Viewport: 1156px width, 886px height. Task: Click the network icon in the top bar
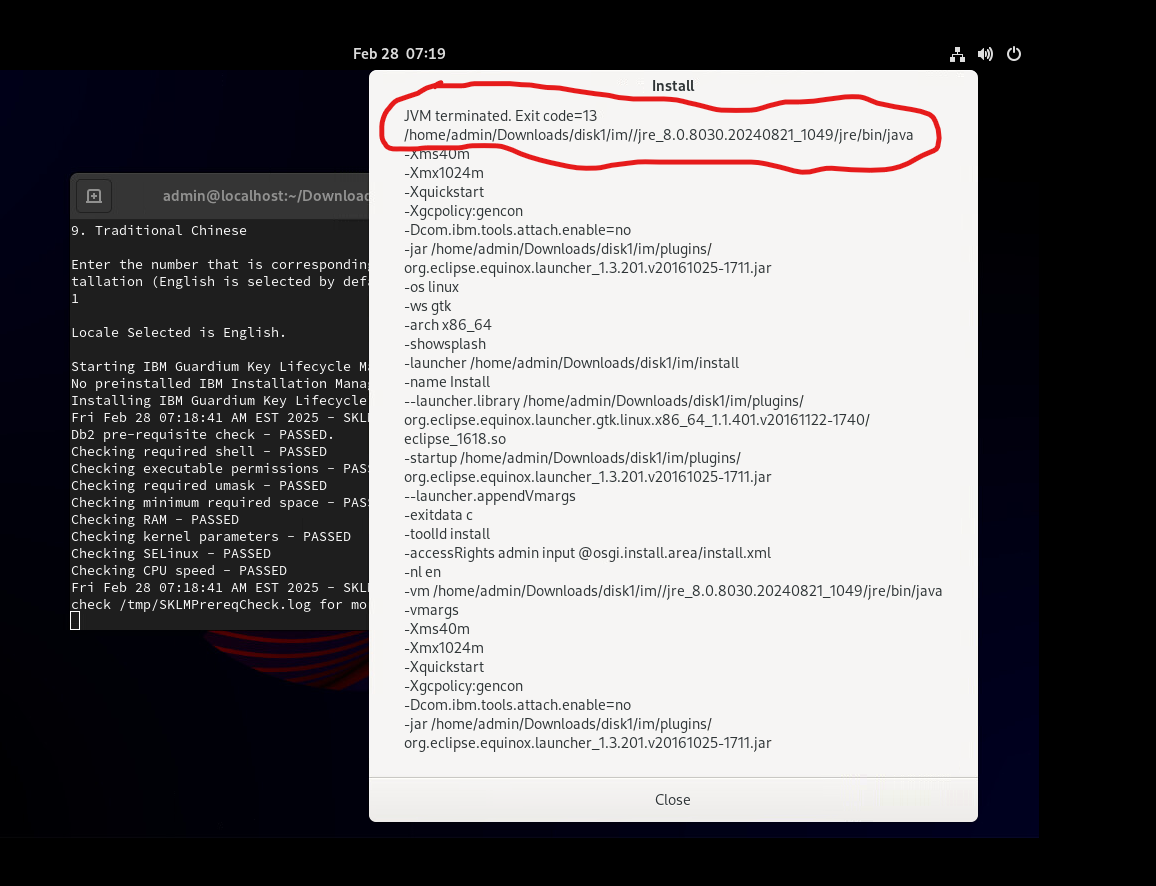coord(957,54)
